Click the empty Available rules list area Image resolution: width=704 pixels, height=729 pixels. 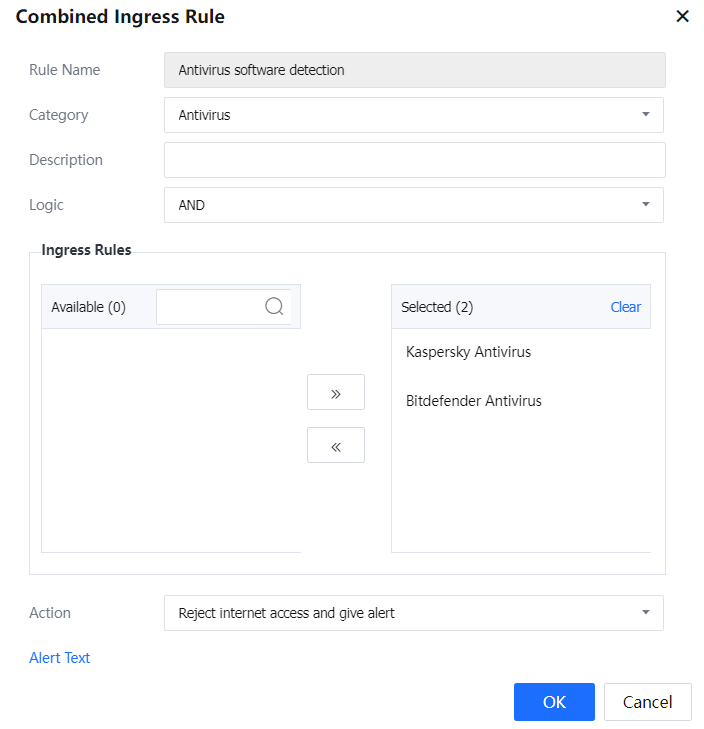pyautogui.click(x=170, y=440)
